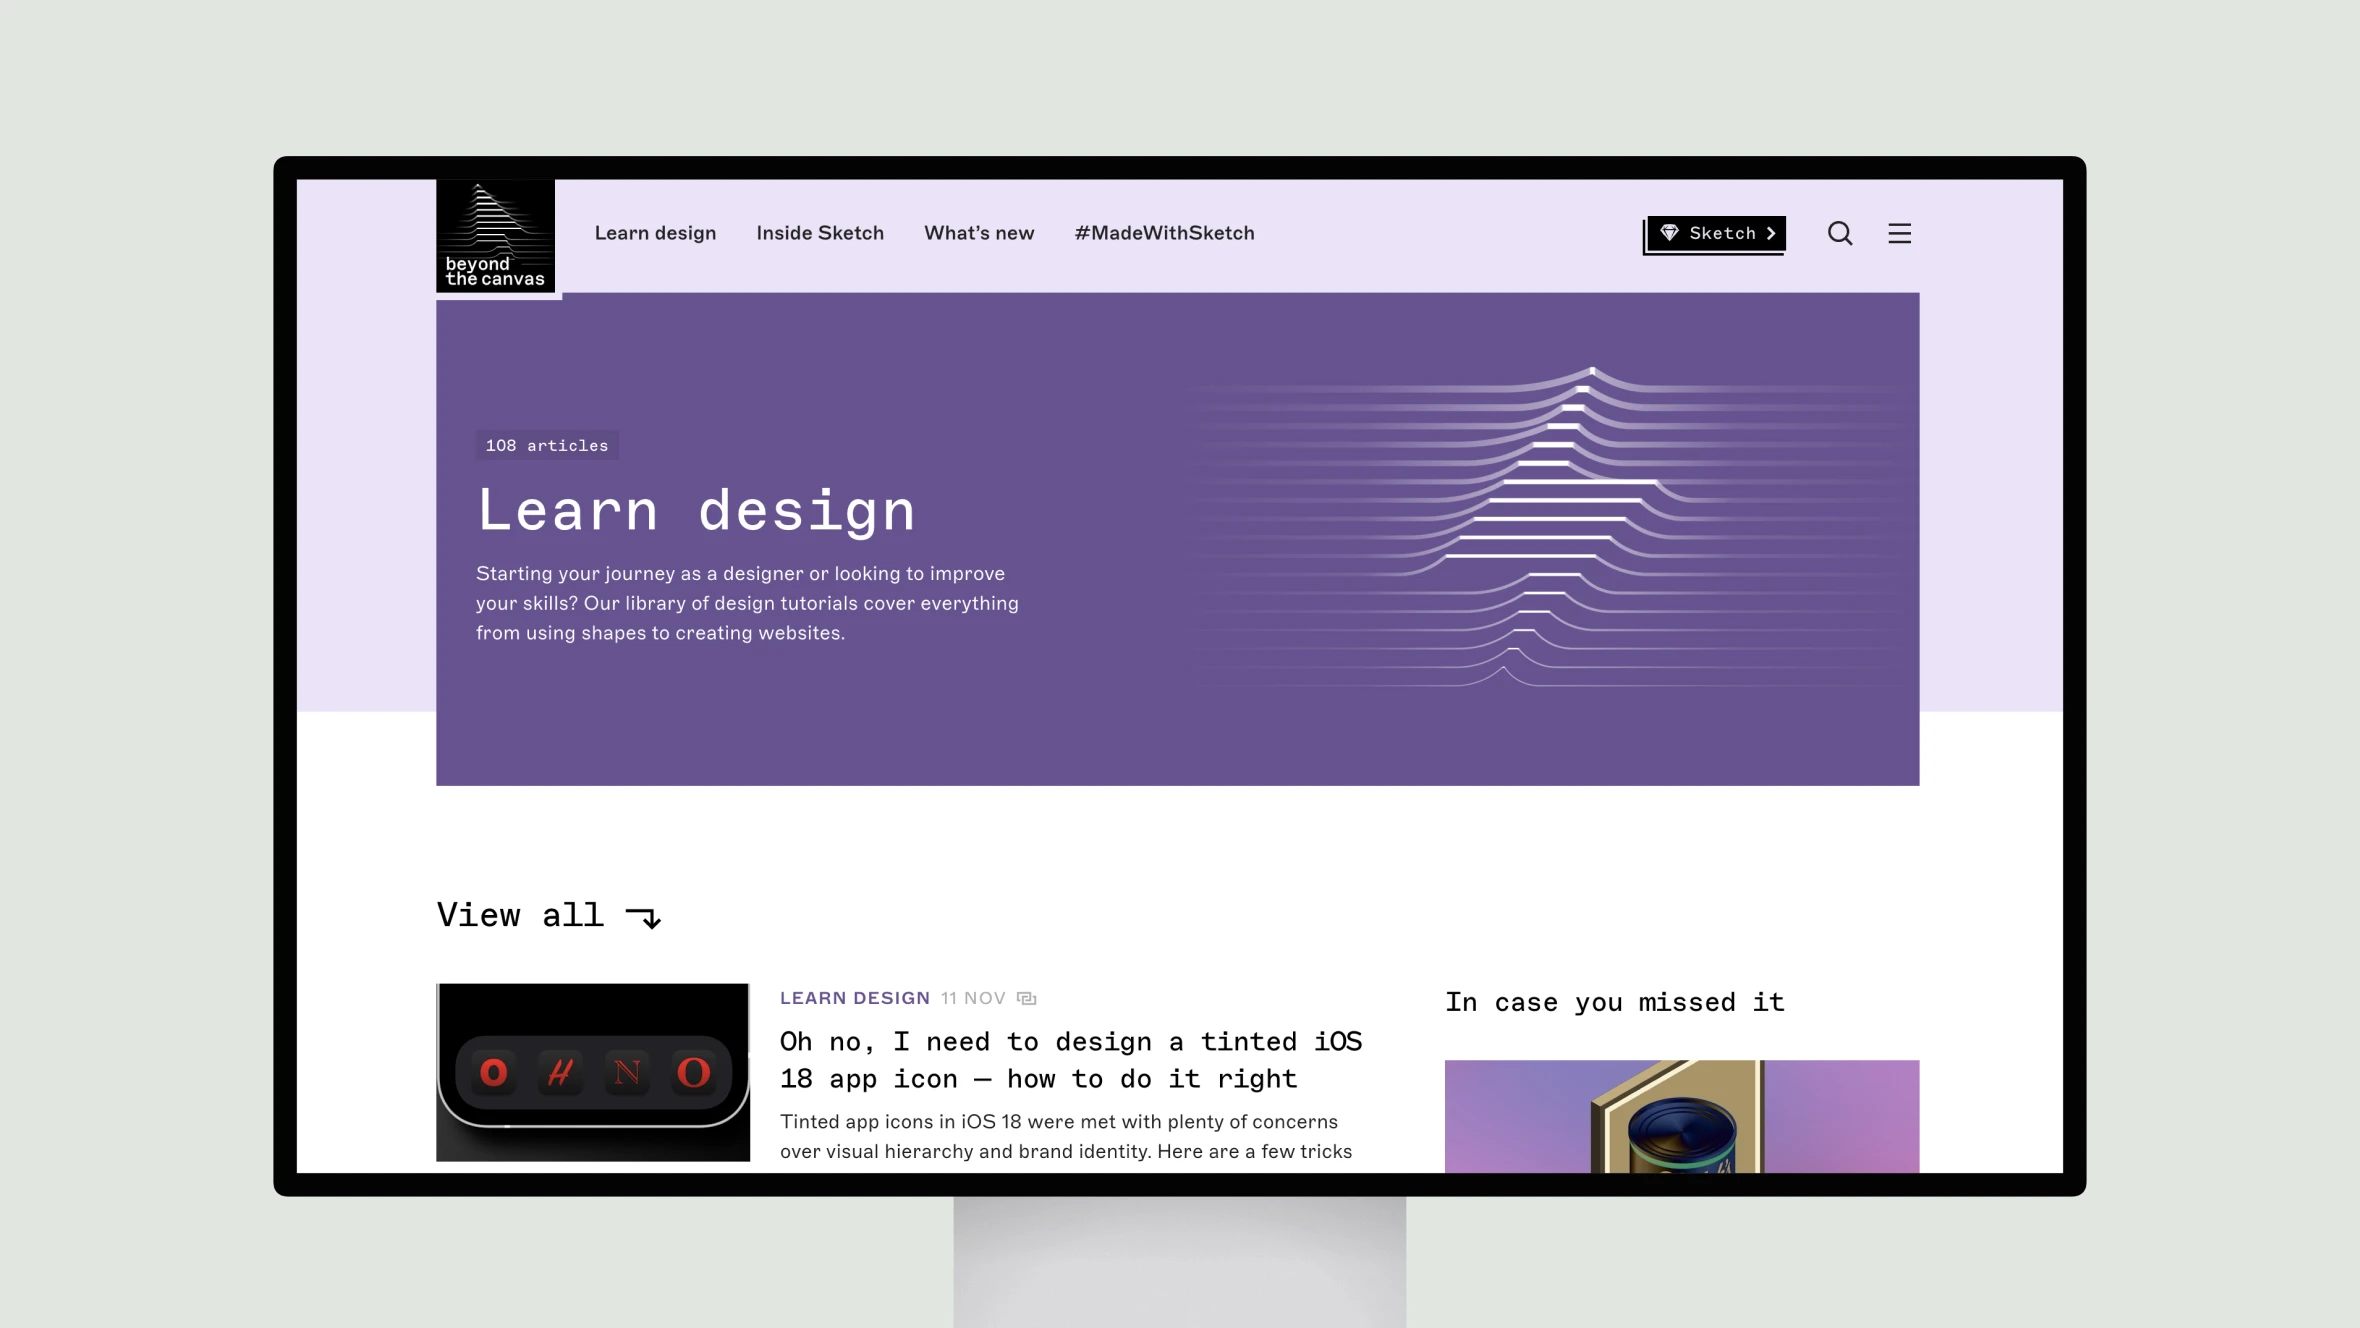Expand the 108 articles section header
This screenshot has width=2360, height=1328.
point(546,444)
